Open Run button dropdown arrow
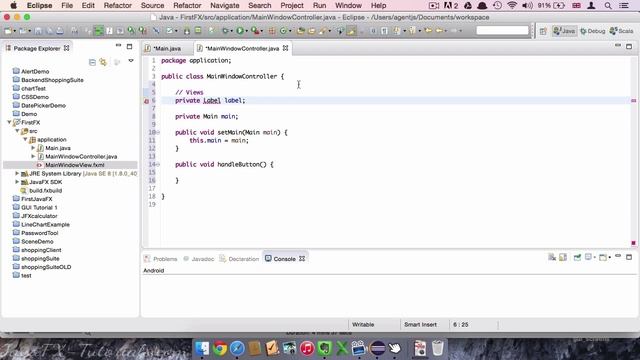The image size is (640, 360). [x=247, y=31]
